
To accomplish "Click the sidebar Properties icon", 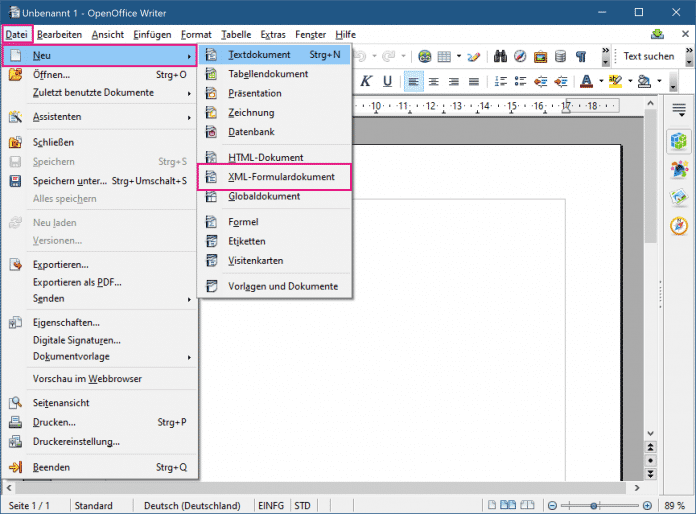I will [679, 142].
